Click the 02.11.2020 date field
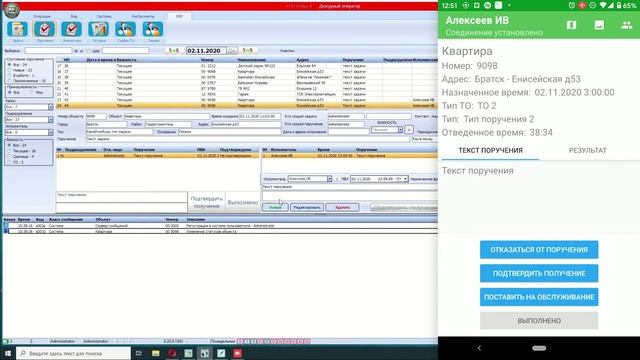640x360 pixels. (206, 51)
